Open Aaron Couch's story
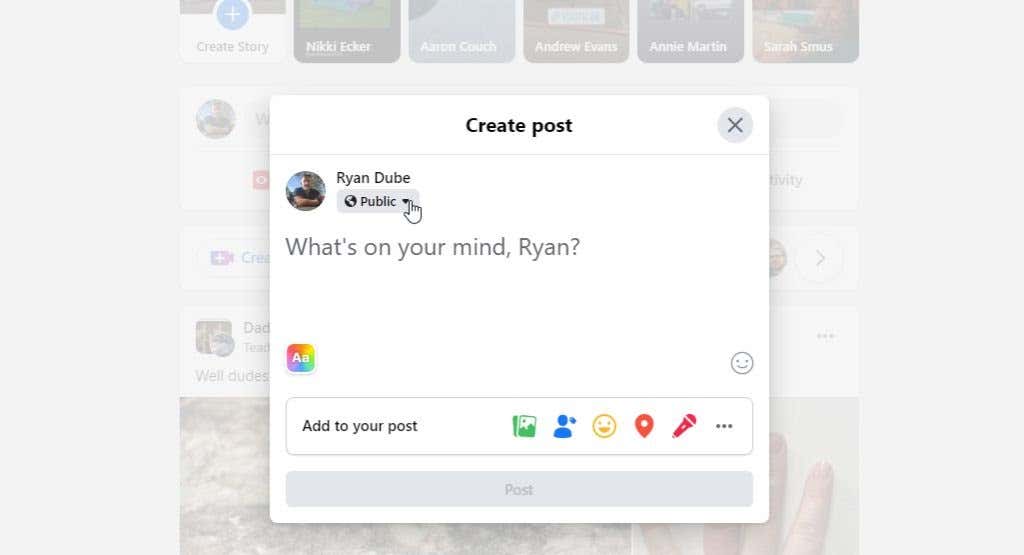The height and width of the screenshot is (555, 1024). tap(462, 31)
